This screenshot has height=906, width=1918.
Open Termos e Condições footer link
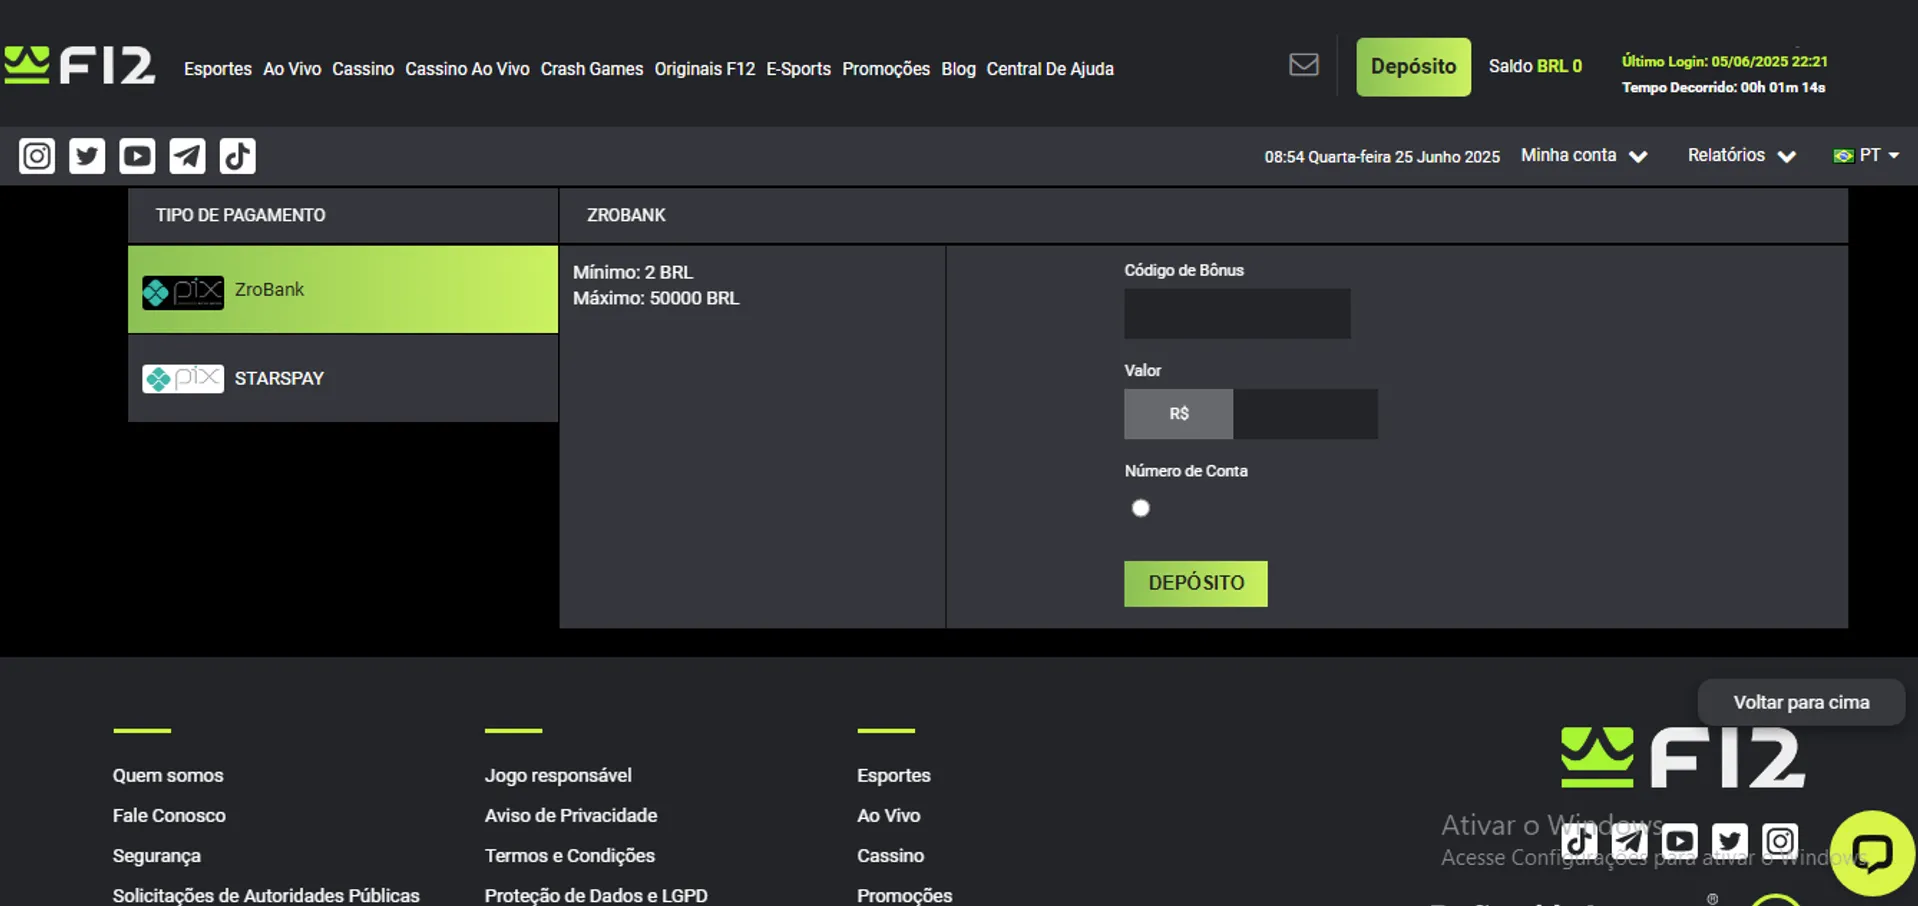click(570, 856)
